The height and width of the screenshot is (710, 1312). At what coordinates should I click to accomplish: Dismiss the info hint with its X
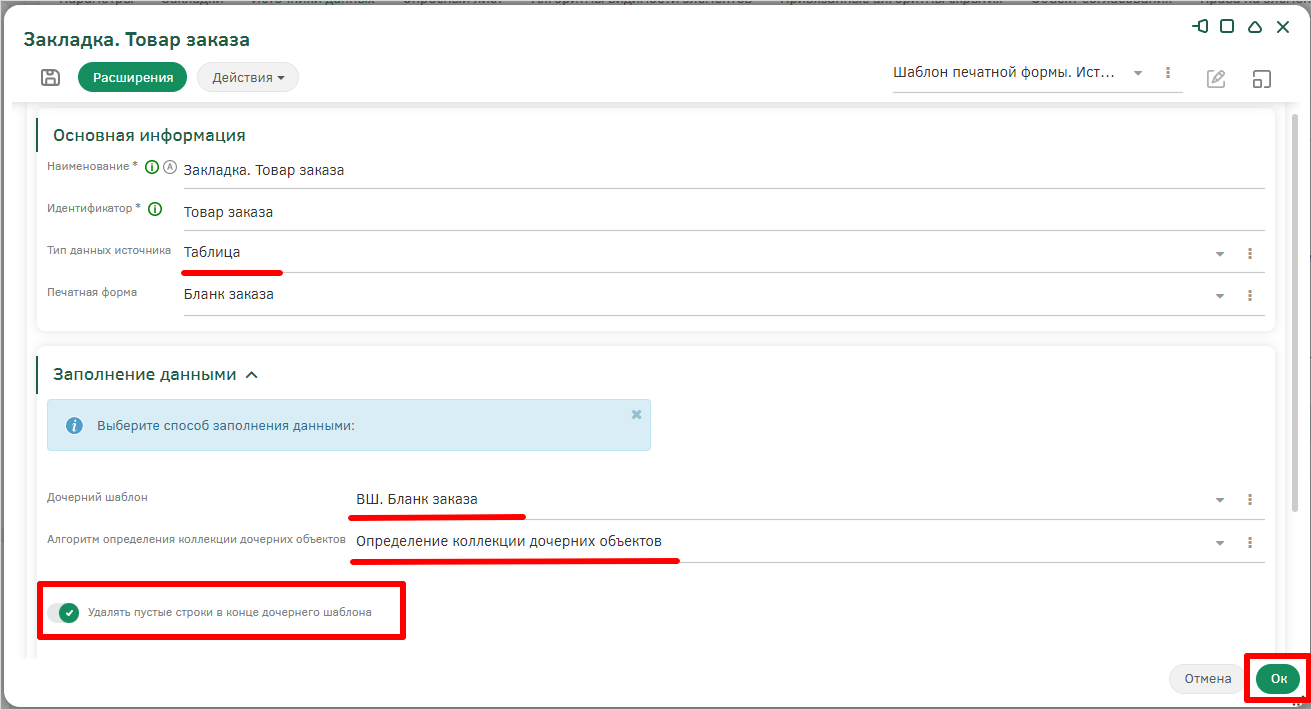pyautogui.click(x=636, y=414)
